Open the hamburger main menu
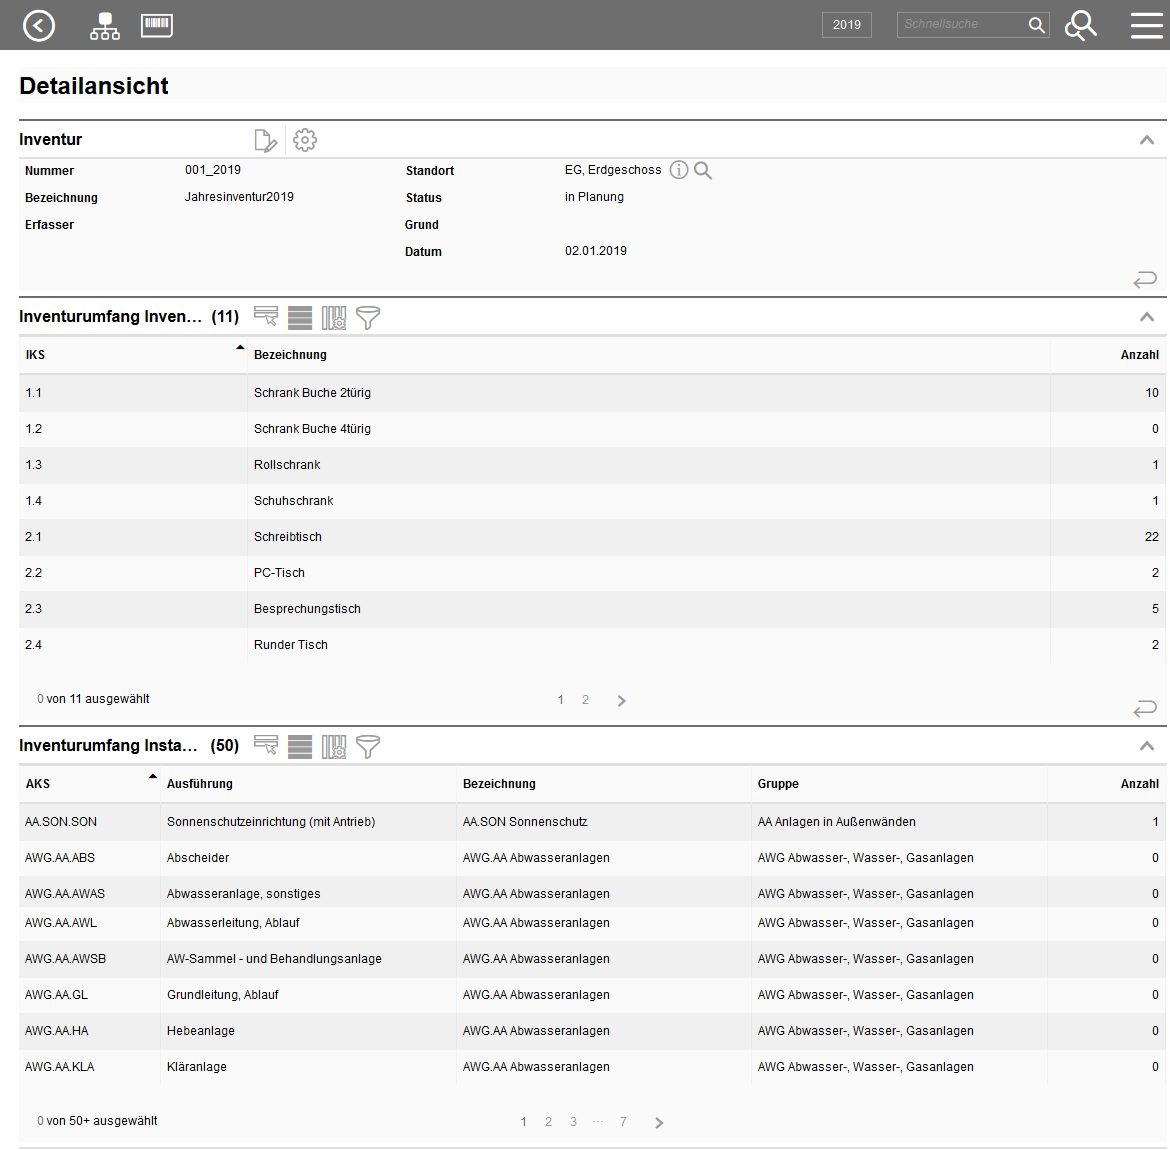 tap(1146, 25)
